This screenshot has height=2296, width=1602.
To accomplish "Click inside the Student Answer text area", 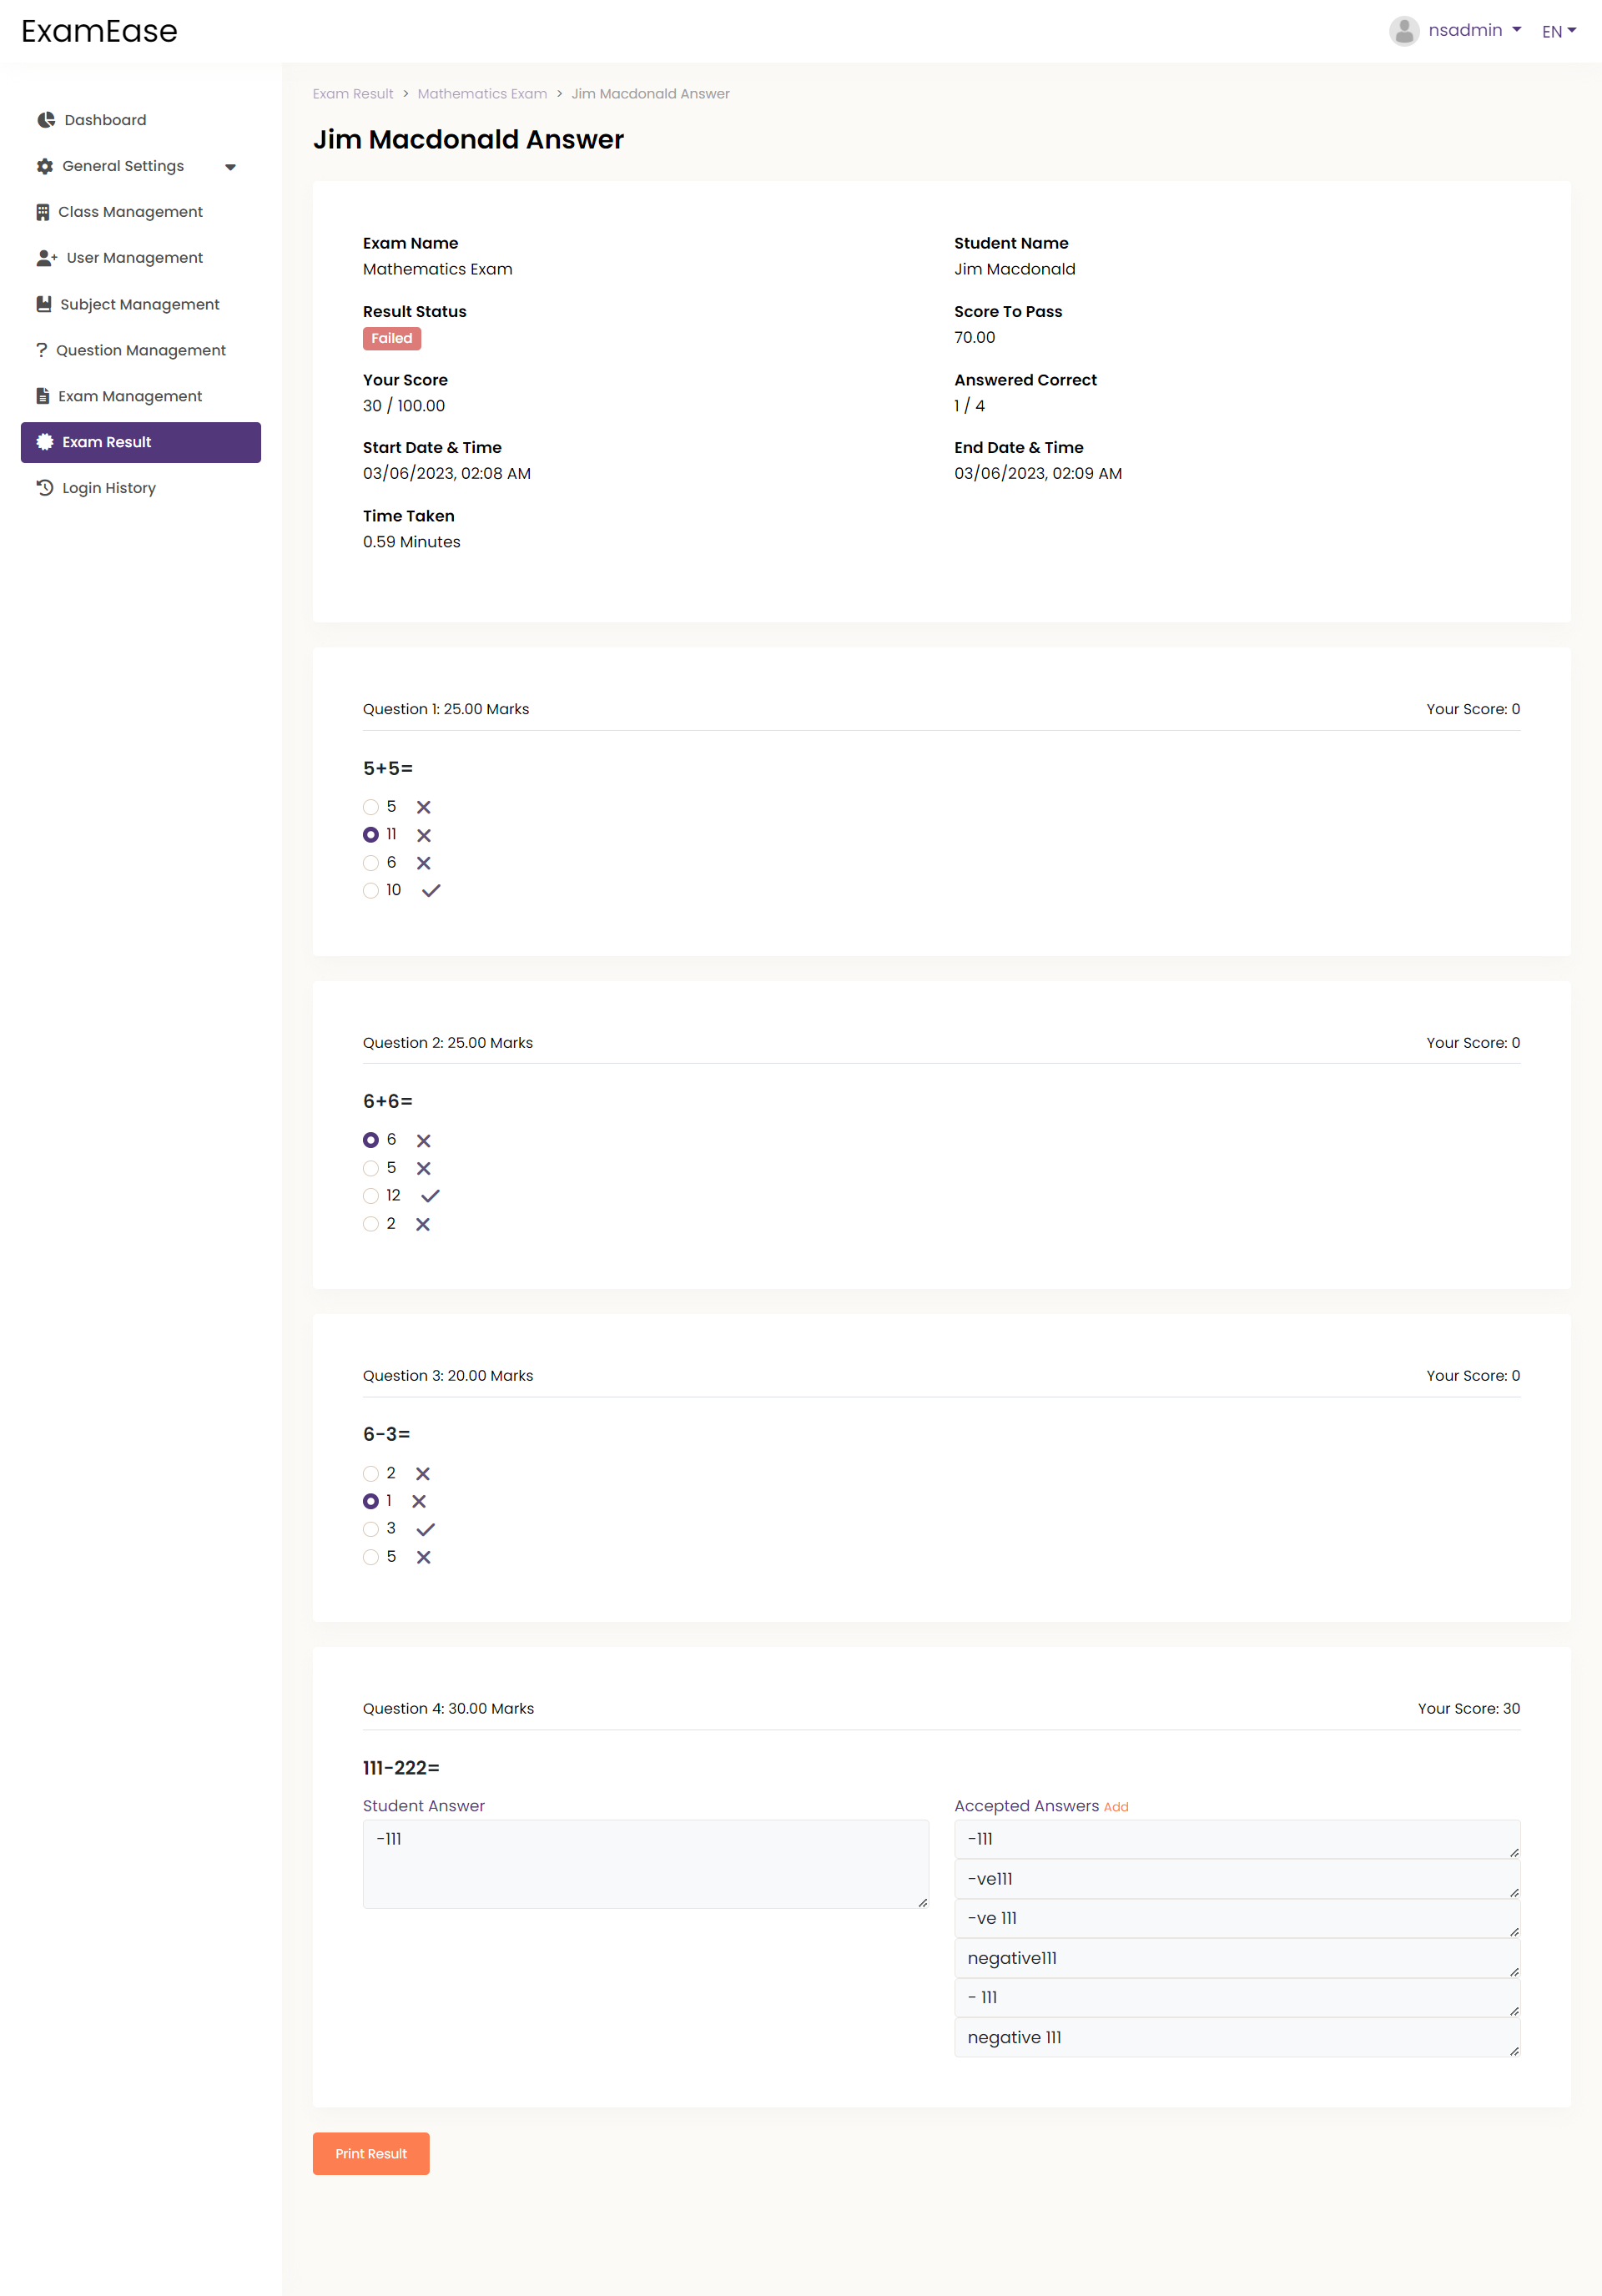I will tap(645, 1864).
